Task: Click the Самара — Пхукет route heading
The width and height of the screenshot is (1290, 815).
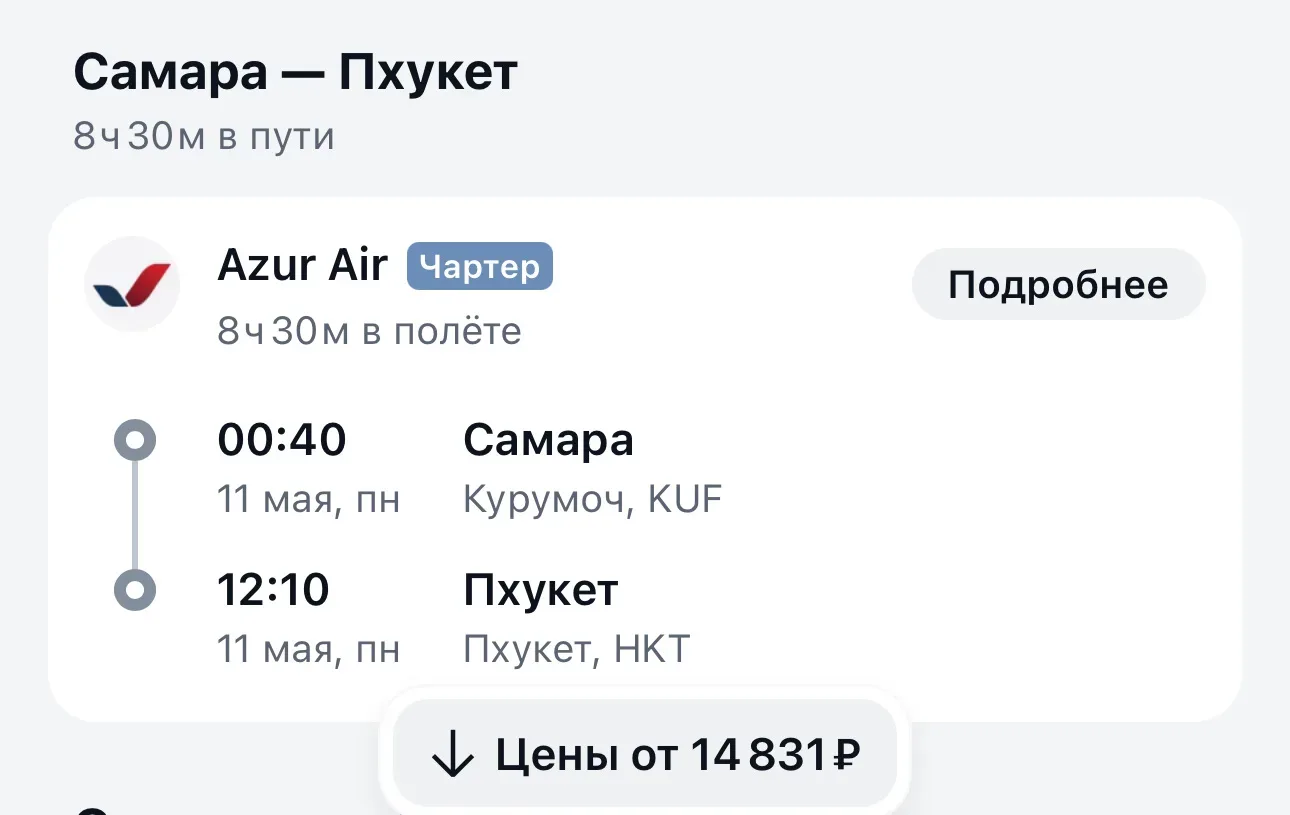Action: [295, 73]
